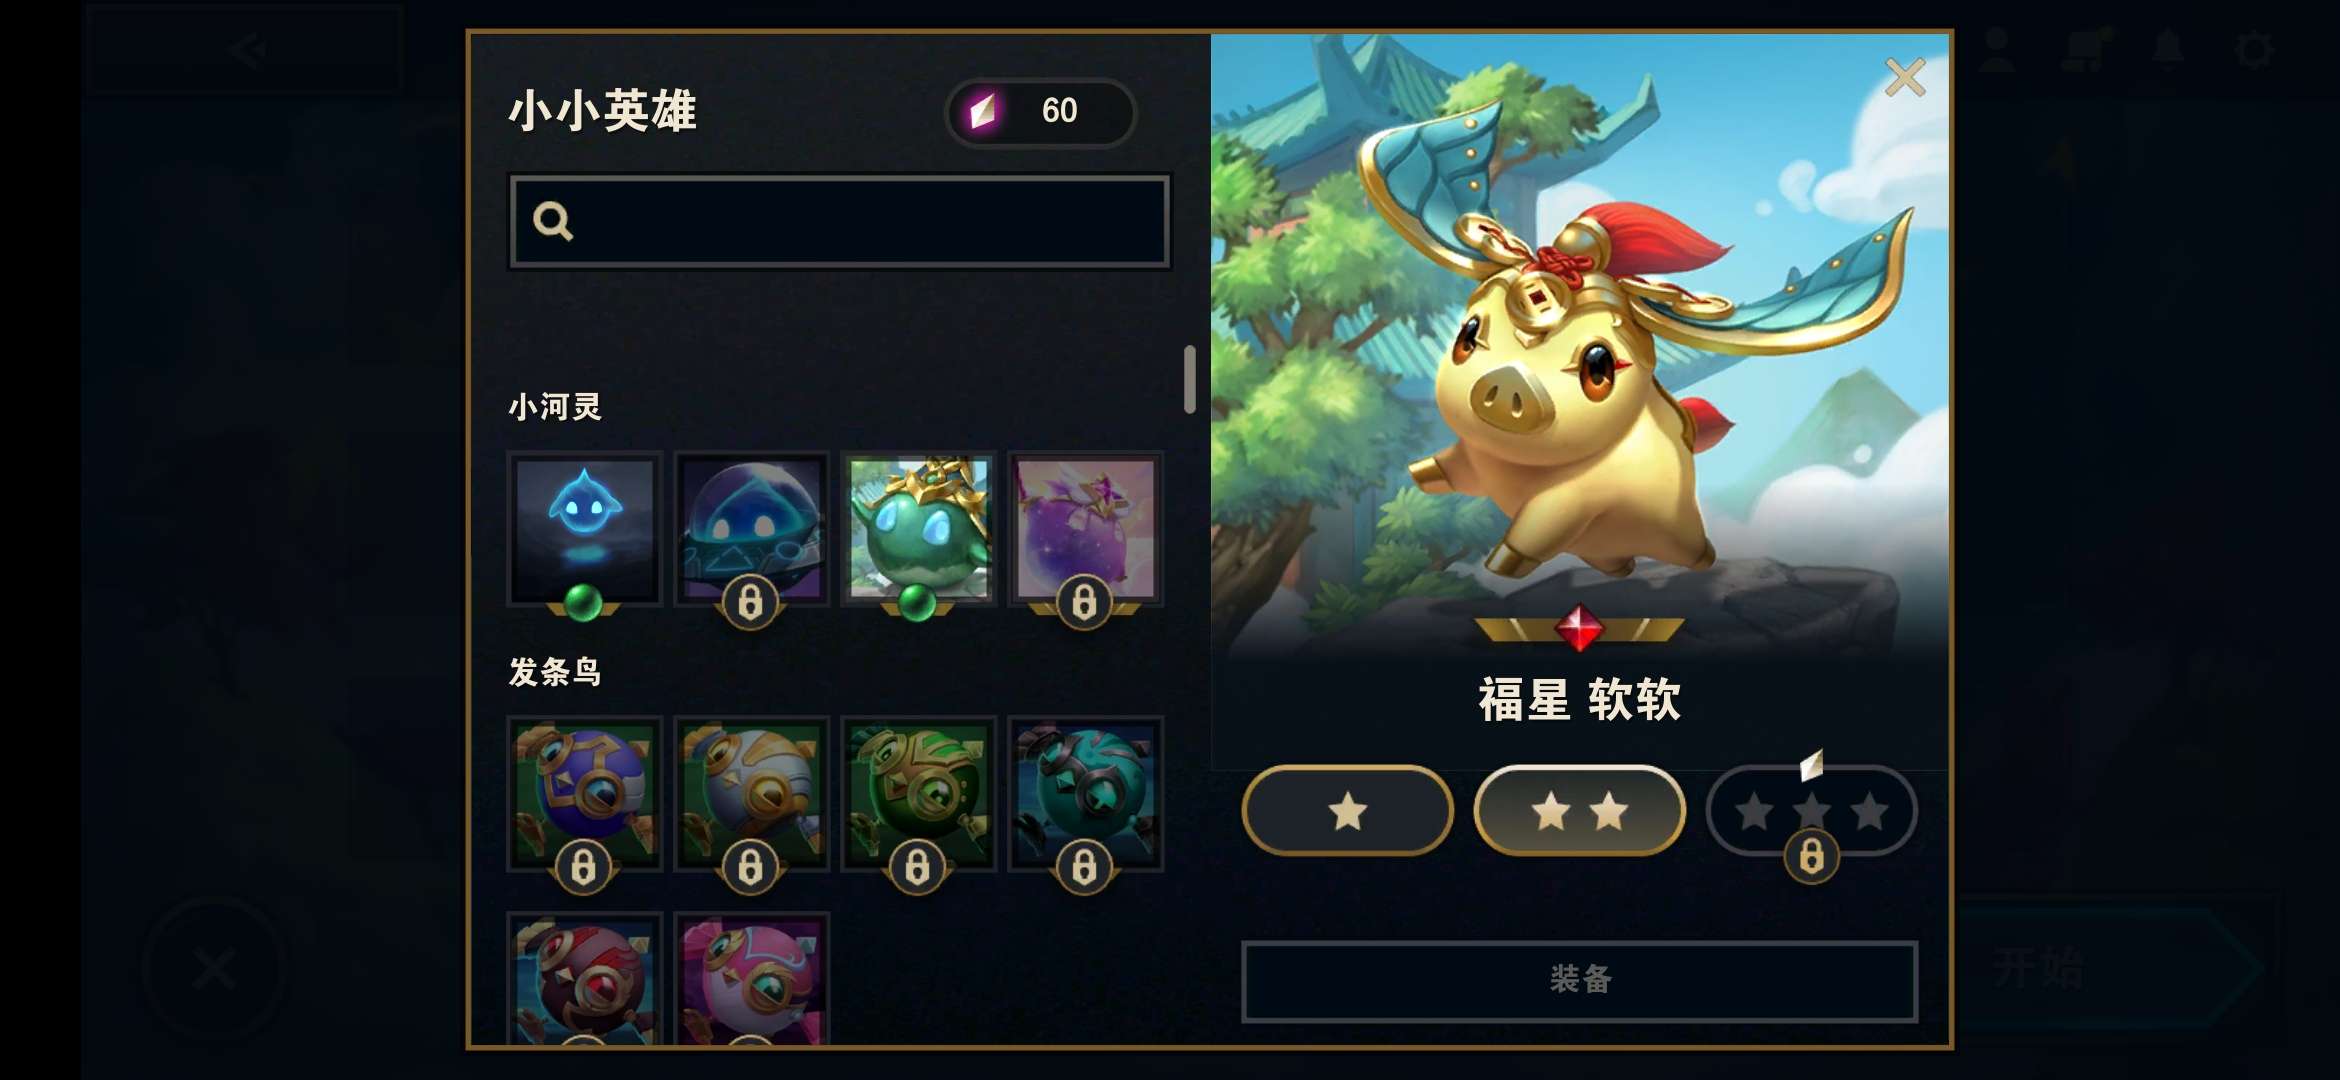Image resolution: width=2340 pixels, height=1080 pixels.
Task: Click the red gem rarity icon
Action: tap(1579, 628)
